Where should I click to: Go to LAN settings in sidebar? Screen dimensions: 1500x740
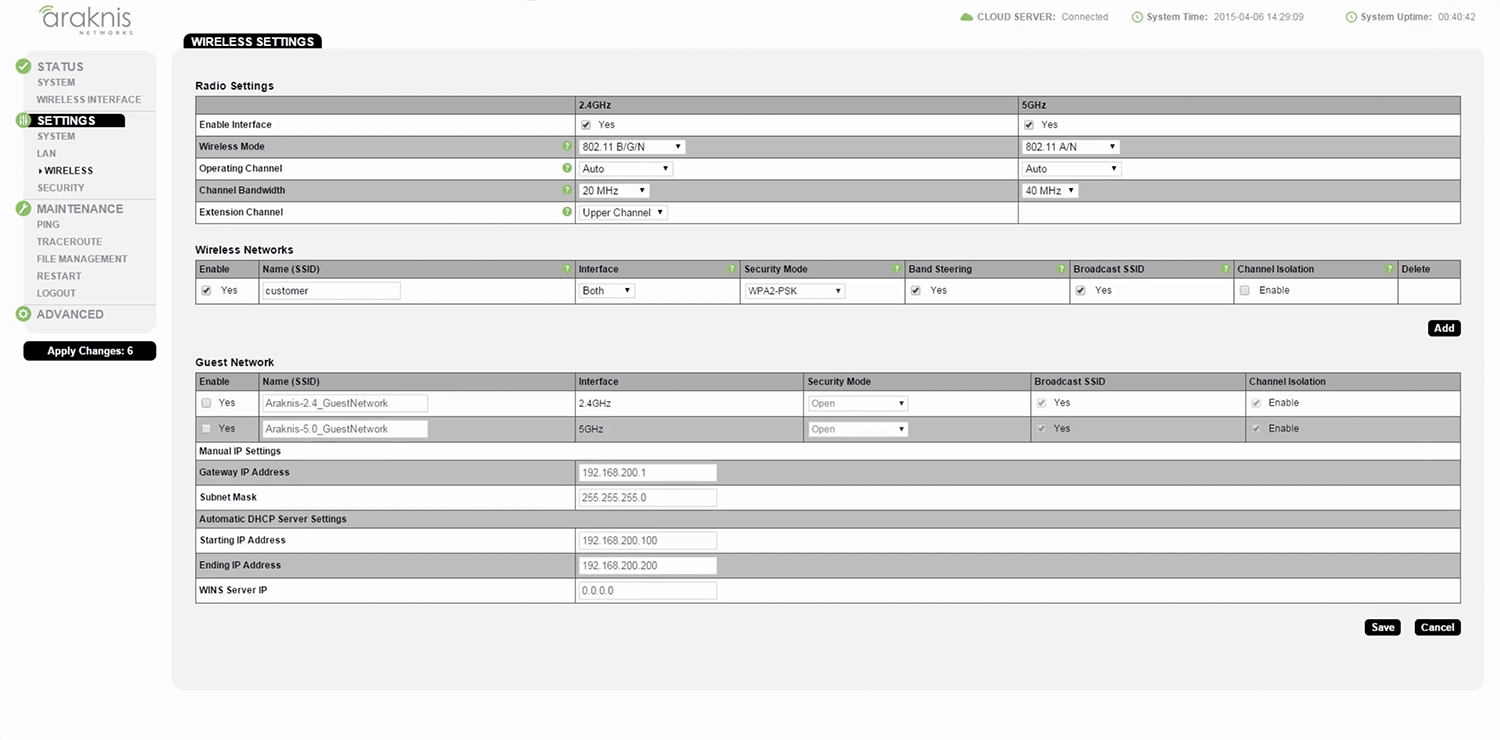(x=47, y=154)
